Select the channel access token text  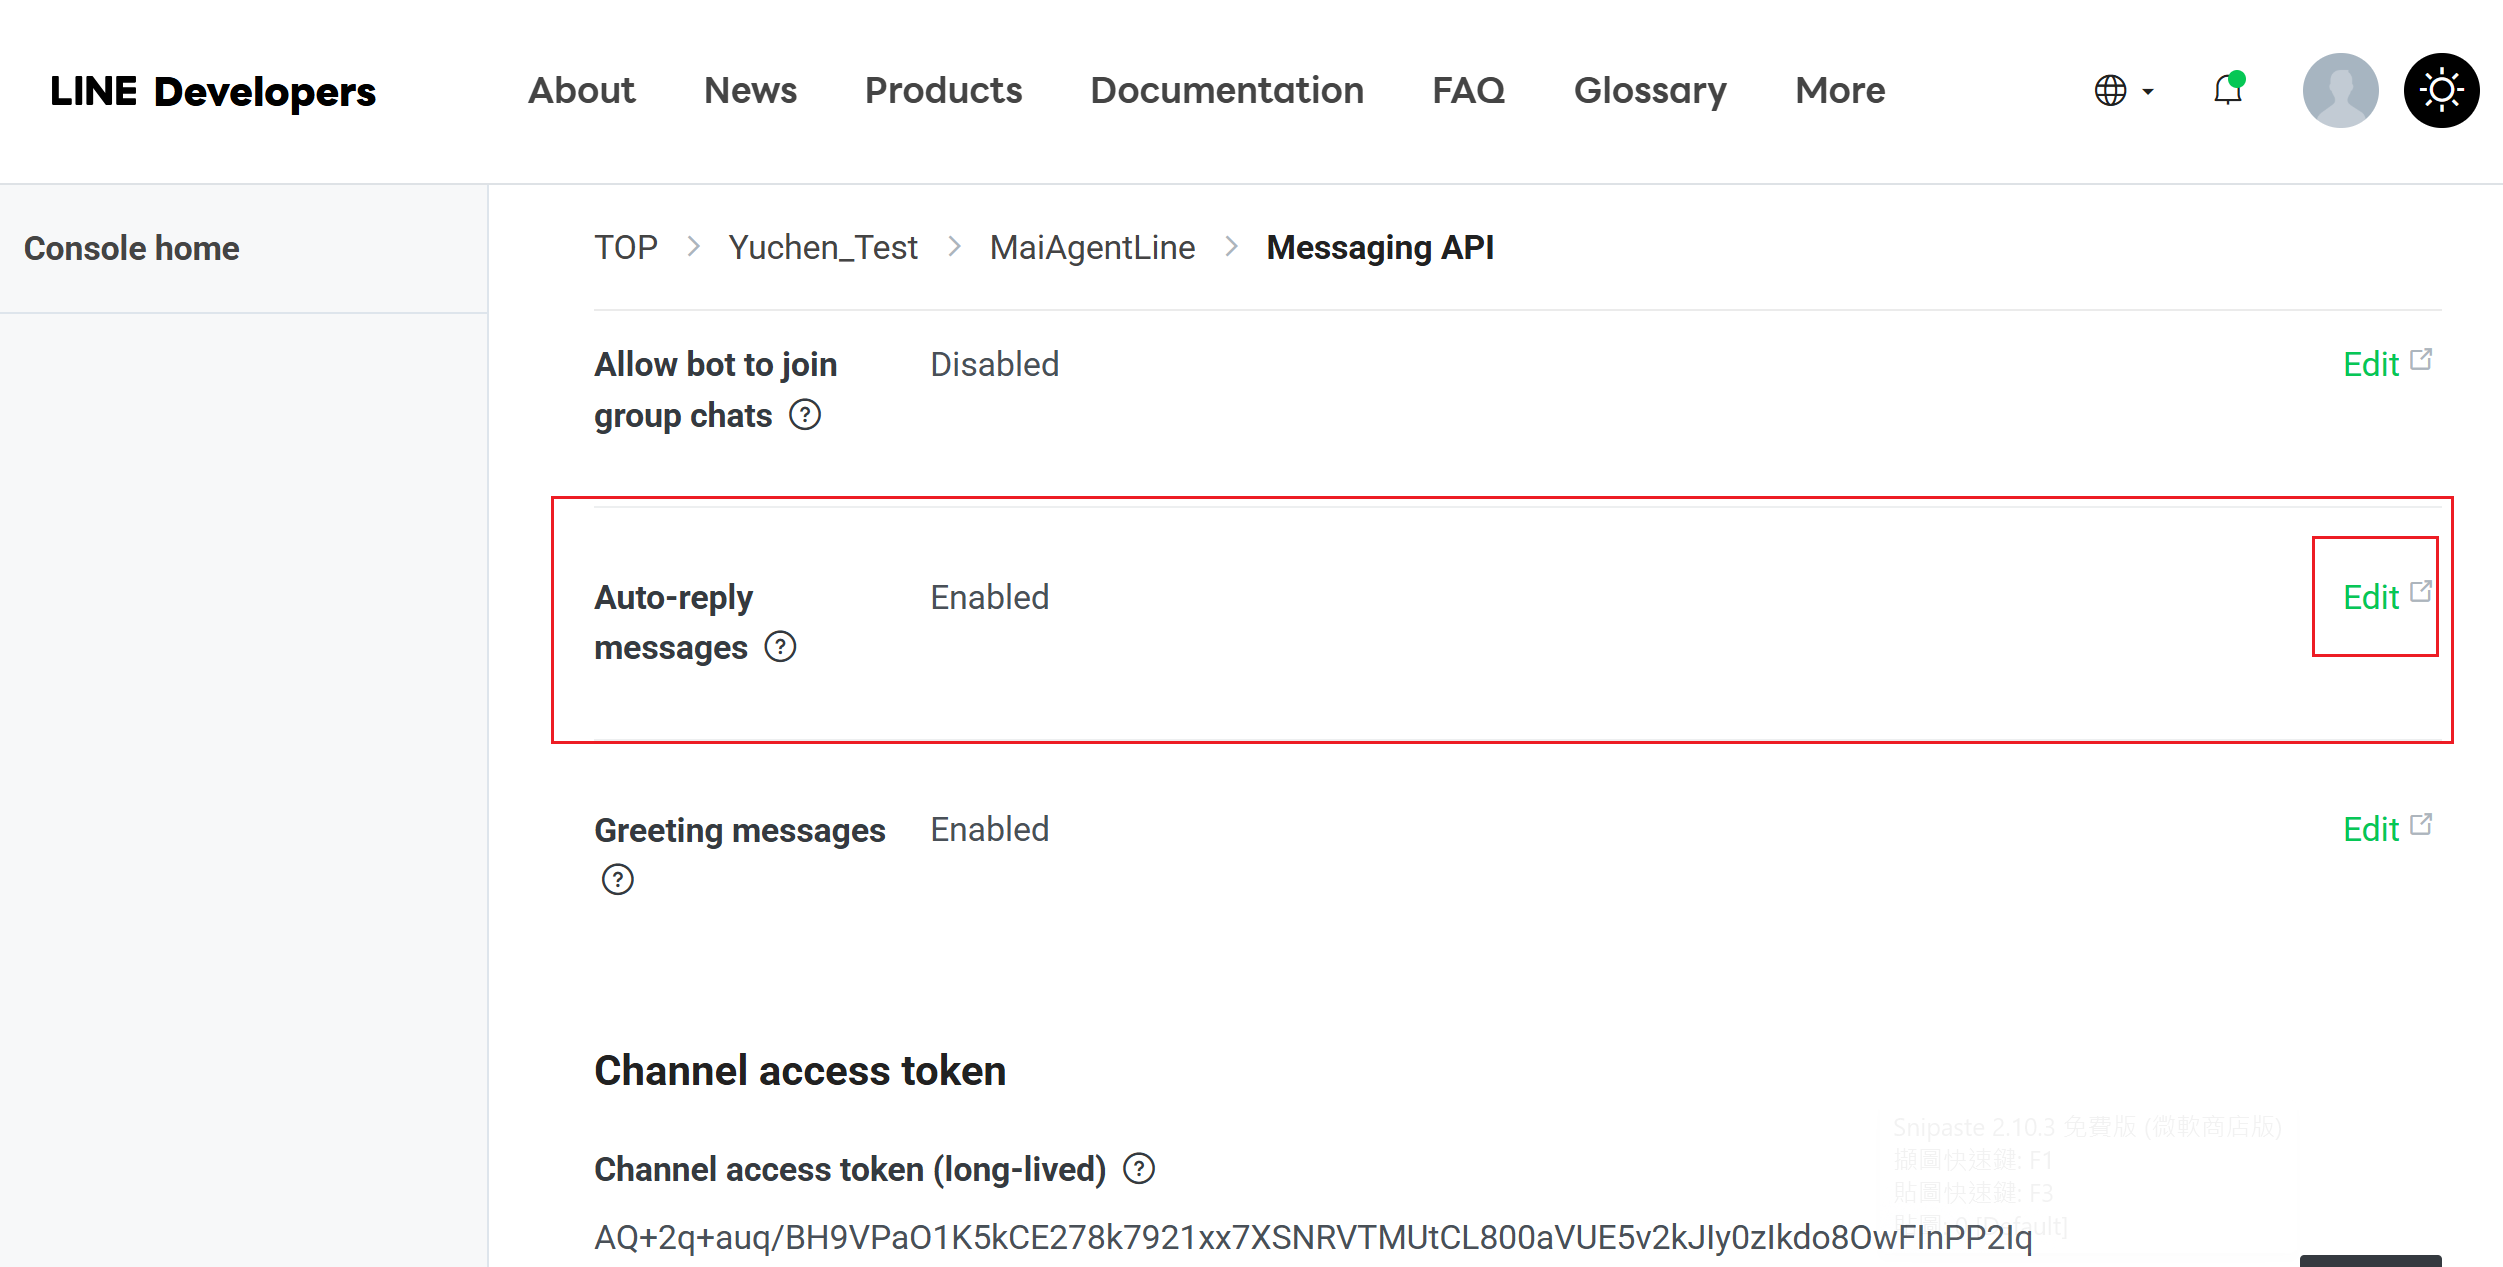(1312, 1237)
